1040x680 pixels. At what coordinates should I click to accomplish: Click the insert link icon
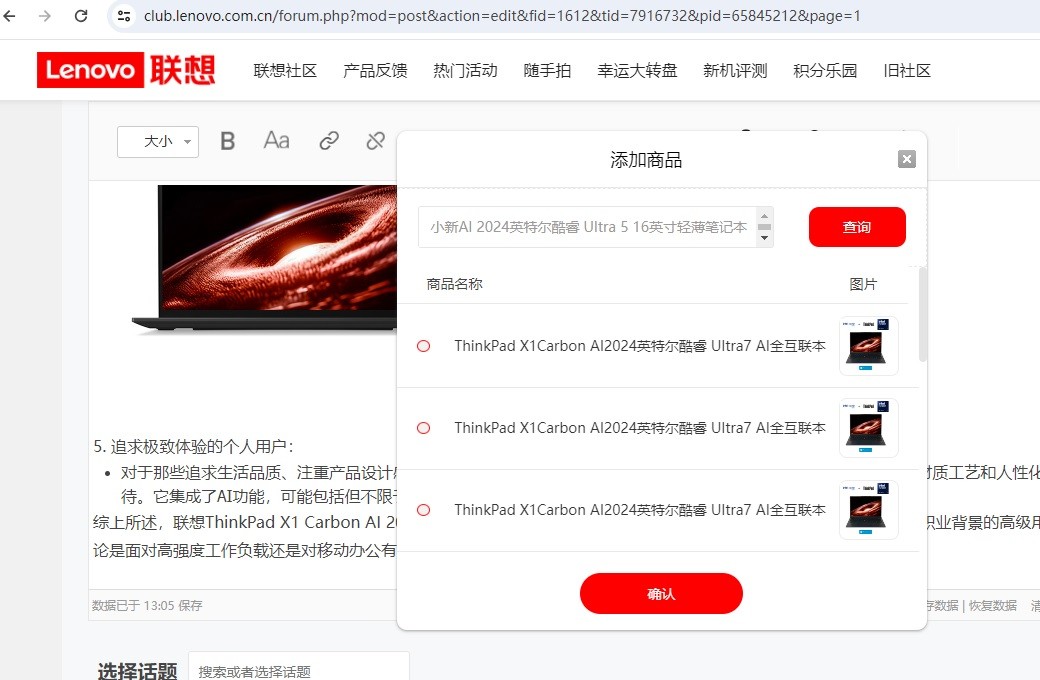(x=329, y=141)
